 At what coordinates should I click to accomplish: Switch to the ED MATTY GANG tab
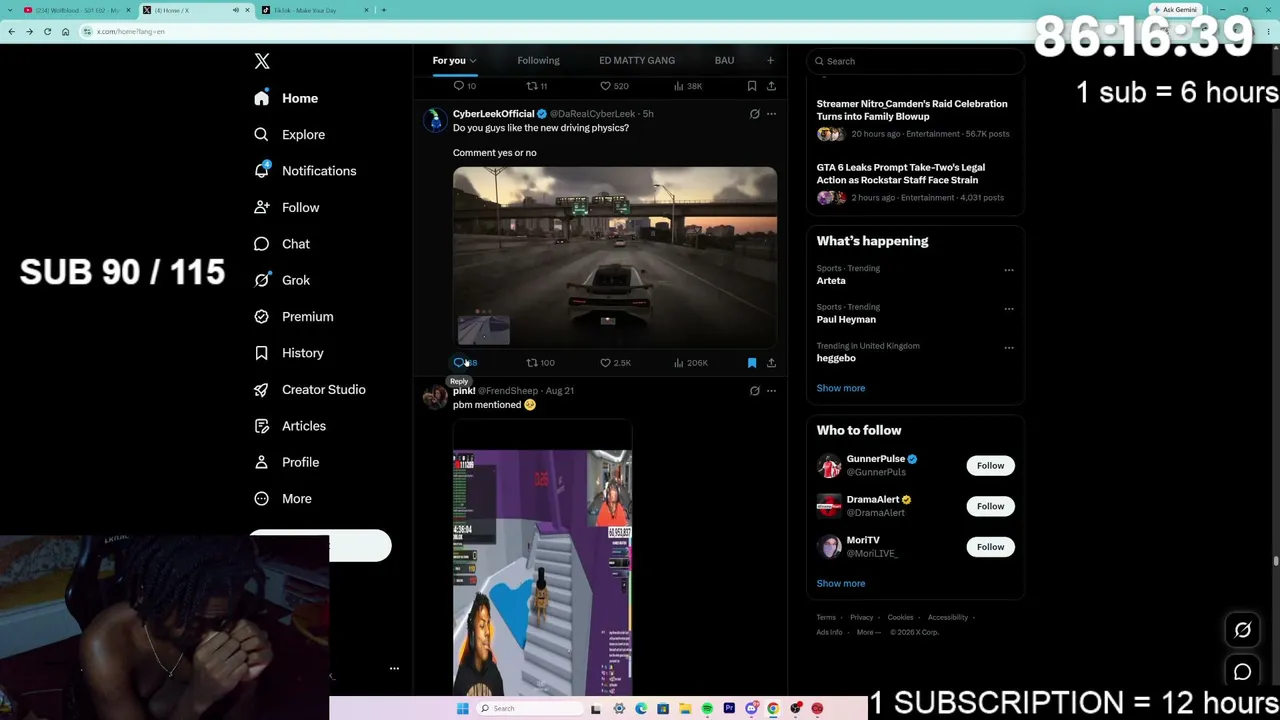[637, 61]
